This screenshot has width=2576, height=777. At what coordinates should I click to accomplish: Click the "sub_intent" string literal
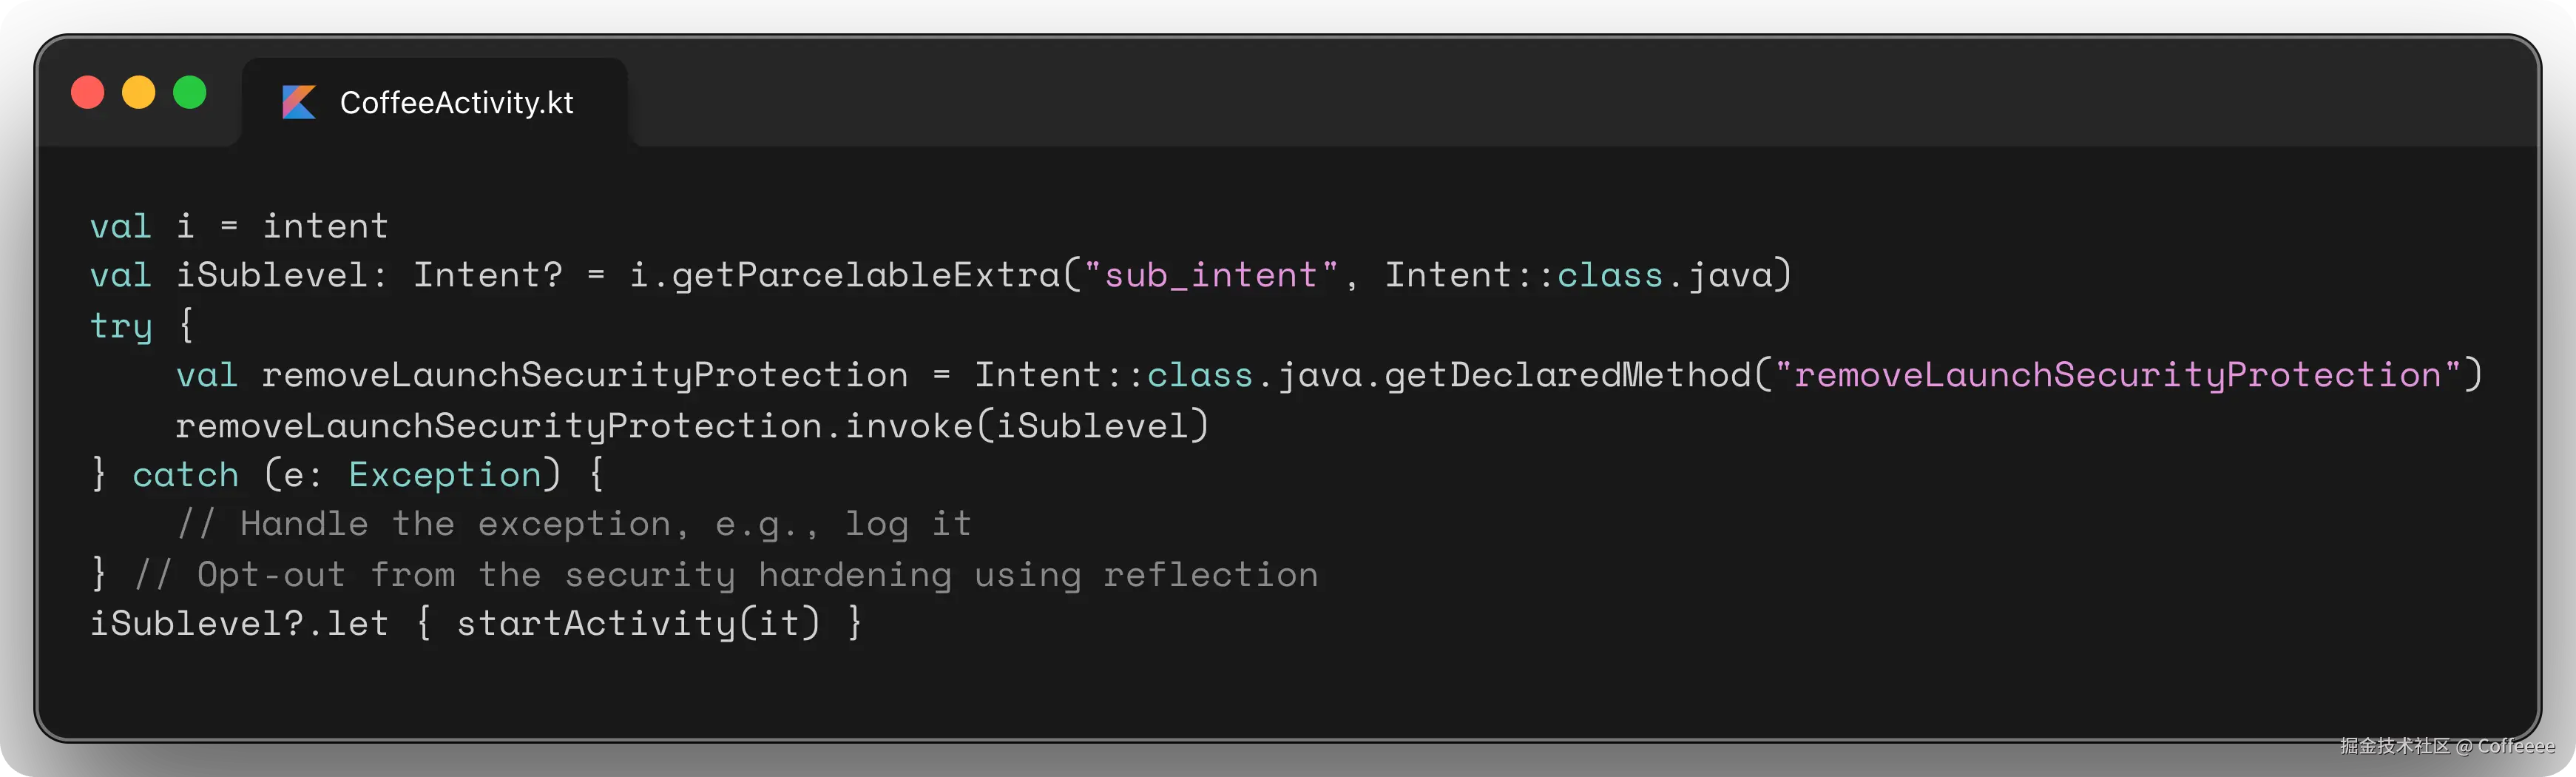(1210, 275)
